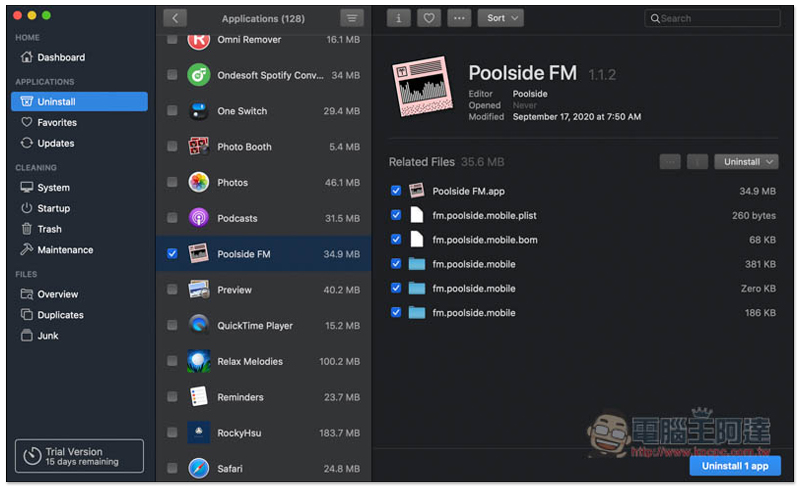This screenshot has width=800, height=488.
Task: Focus the Search field
Action: coord(712,18)
